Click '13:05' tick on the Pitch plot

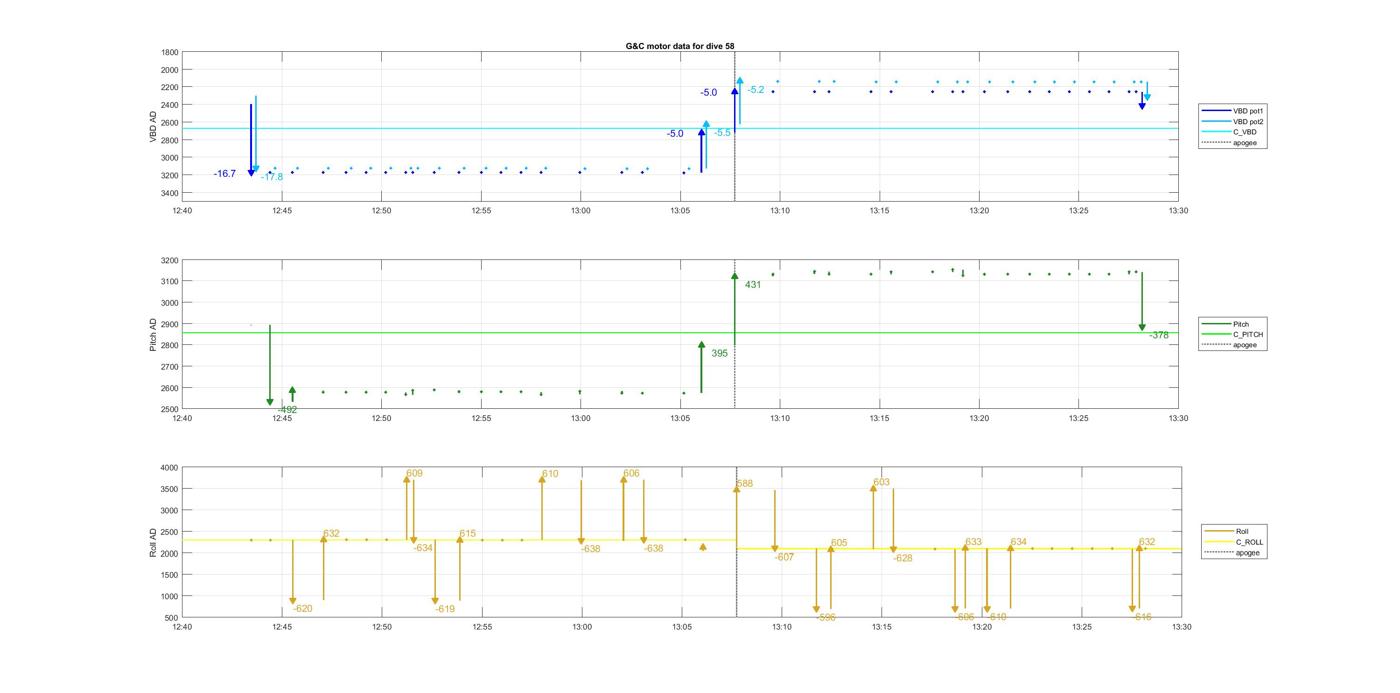[680, 419]
